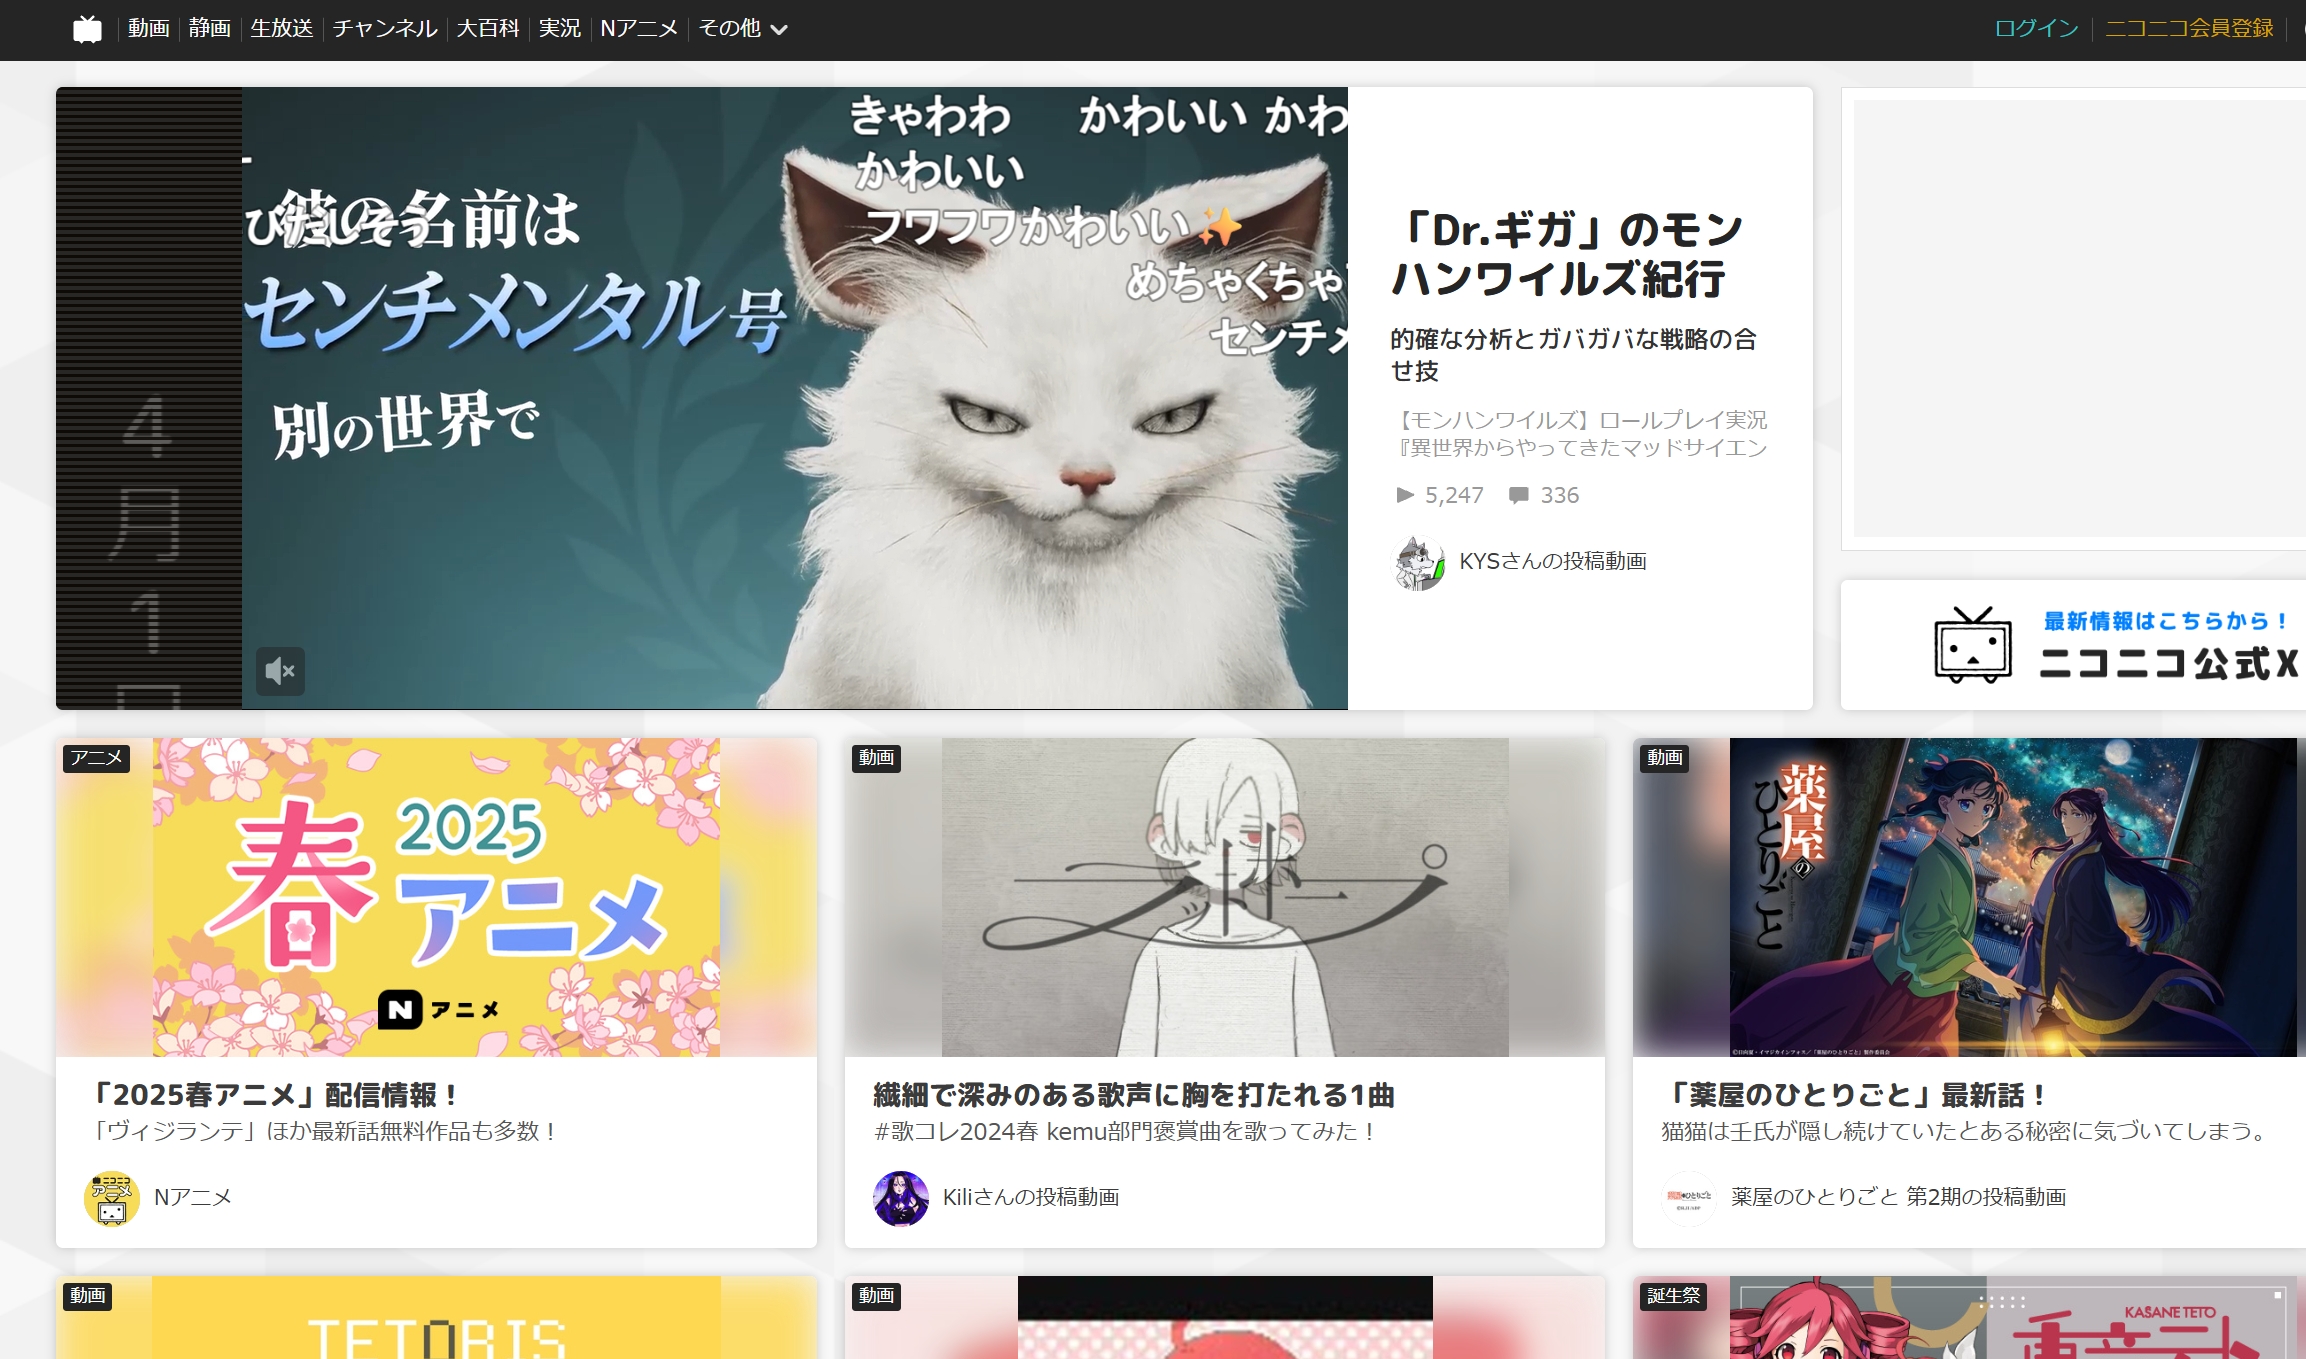Click the ニコニコ公式X TV mascot icon
The image size is (2306, 1359).
tap(1972, 646)
